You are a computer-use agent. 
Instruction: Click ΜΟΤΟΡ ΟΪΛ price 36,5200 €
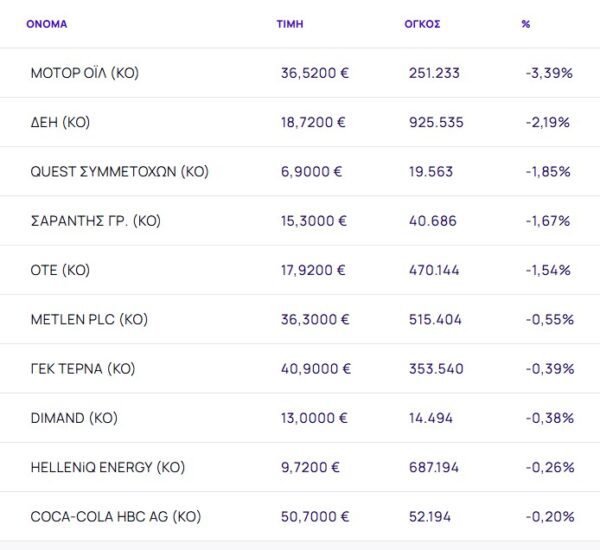(315, 73)
